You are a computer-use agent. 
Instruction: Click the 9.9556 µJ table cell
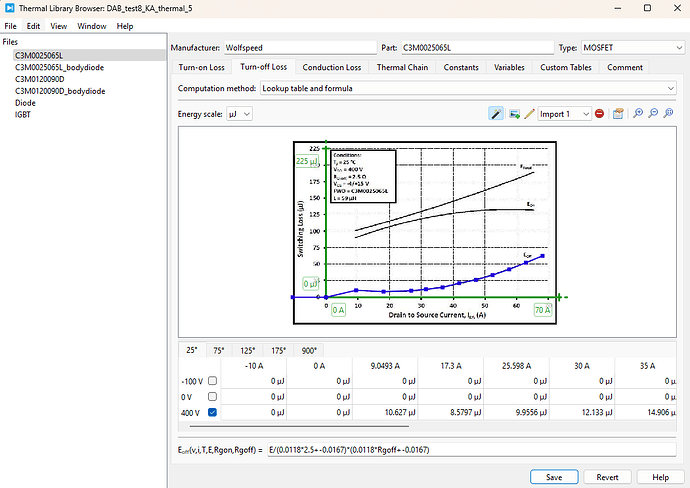point(516,412)
